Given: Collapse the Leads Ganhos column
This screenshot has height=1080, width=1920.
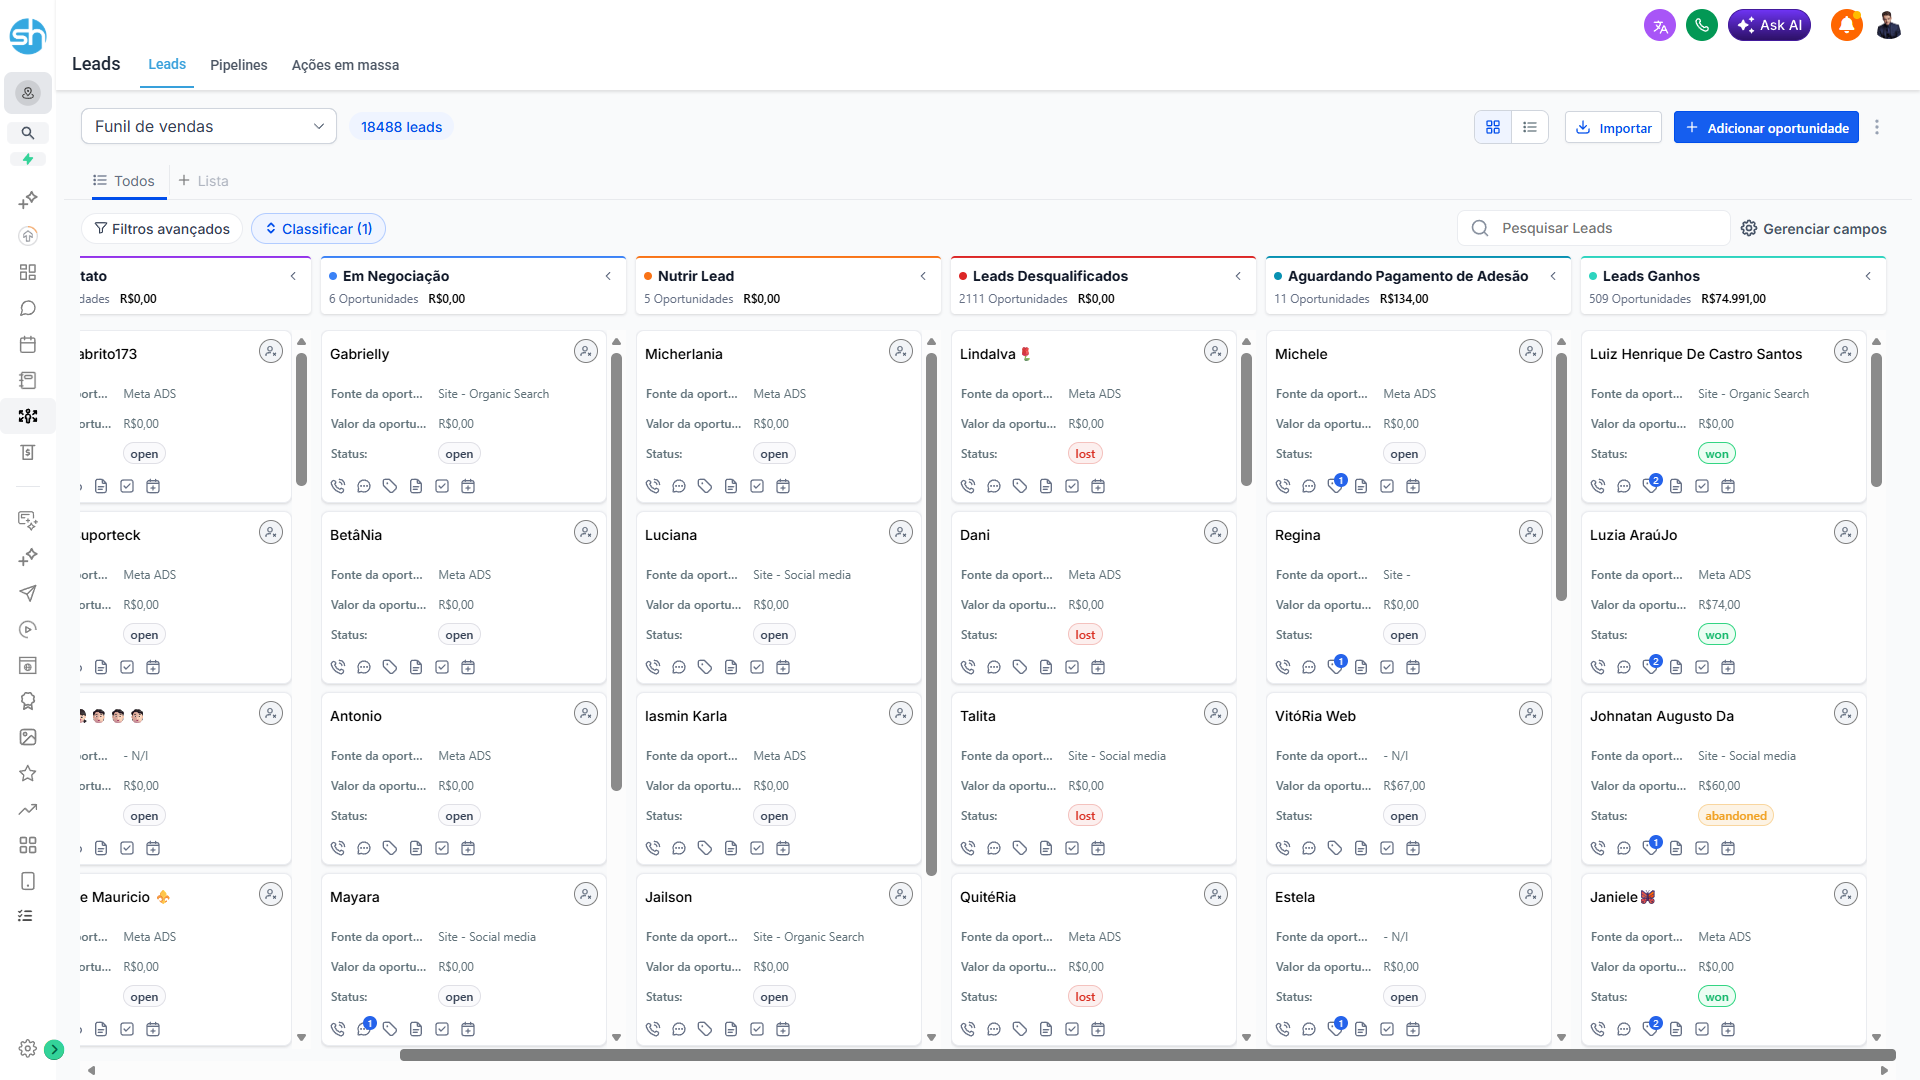Looking at the screenshot, I should [x=1868, y=276].
